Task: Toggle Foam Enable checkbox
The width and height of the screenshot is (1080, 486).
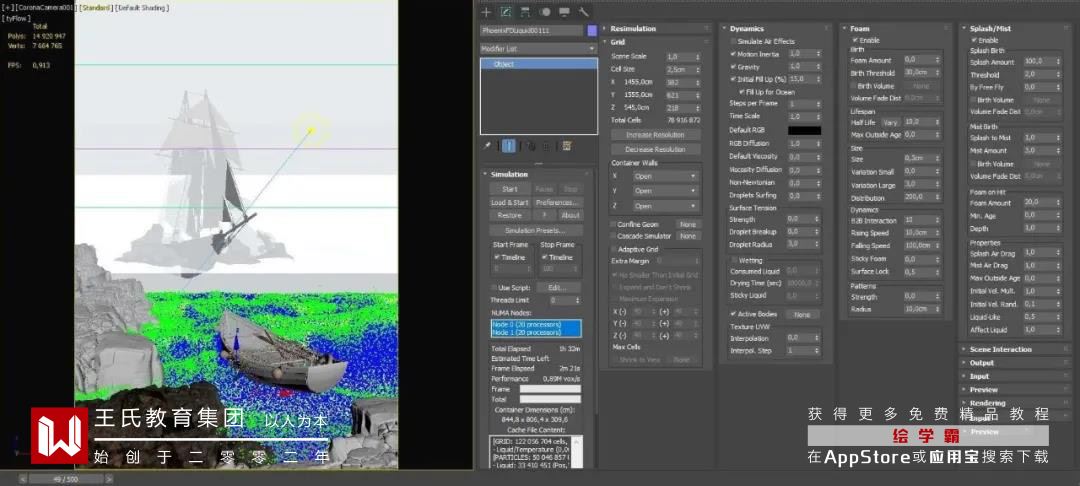Action: (x=855, y=41)
